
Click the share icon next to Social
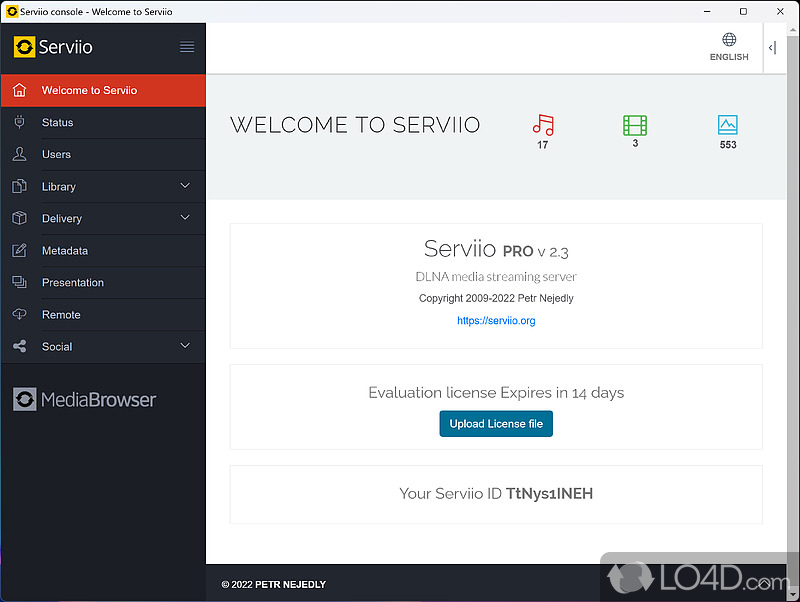click(19, 346)
